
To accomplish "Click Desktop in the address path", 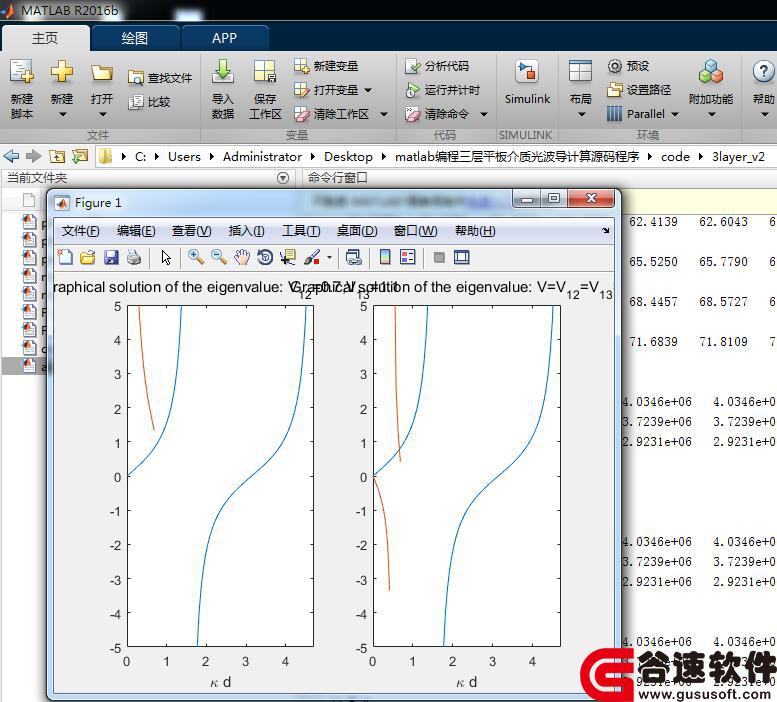I will [x=348, y=157].
